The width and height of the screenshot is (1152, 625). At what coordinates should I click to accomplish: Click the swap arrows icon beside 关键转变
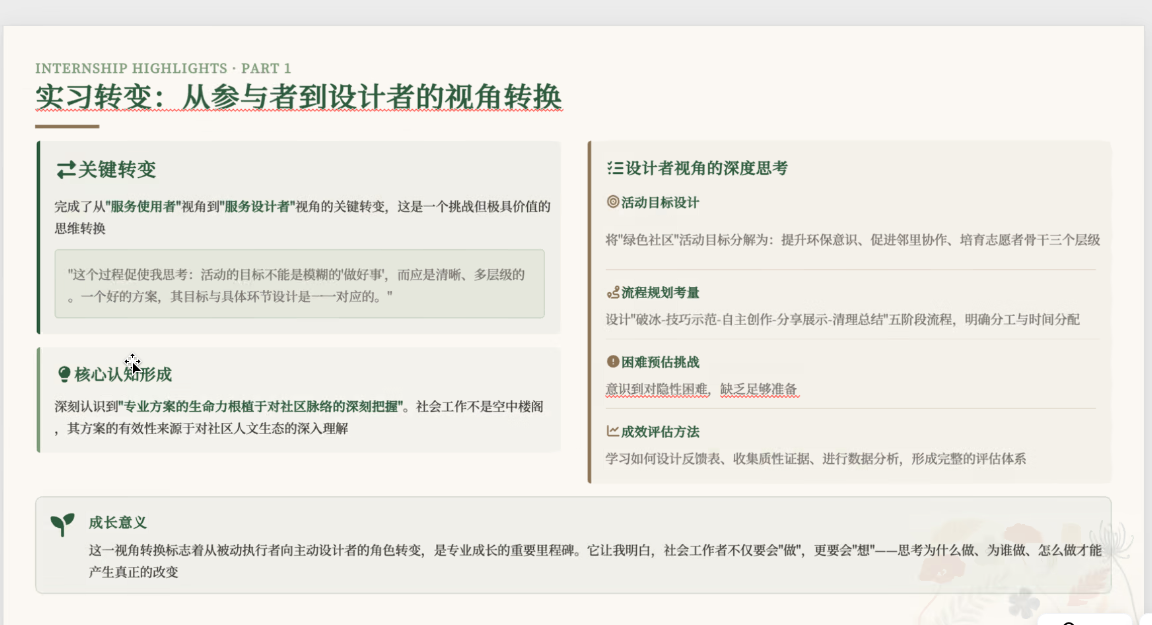coord(65,170)
